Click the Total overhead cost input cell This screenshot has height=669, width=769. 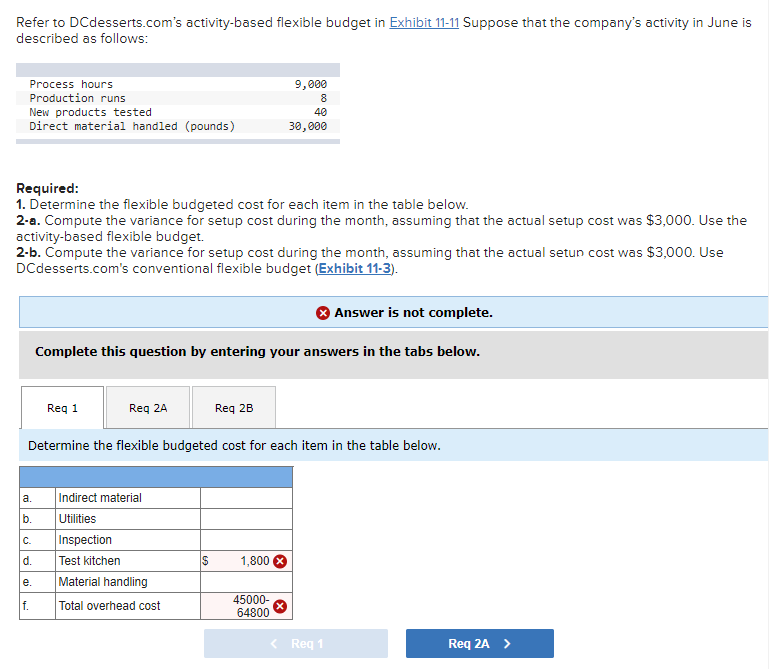246,606
